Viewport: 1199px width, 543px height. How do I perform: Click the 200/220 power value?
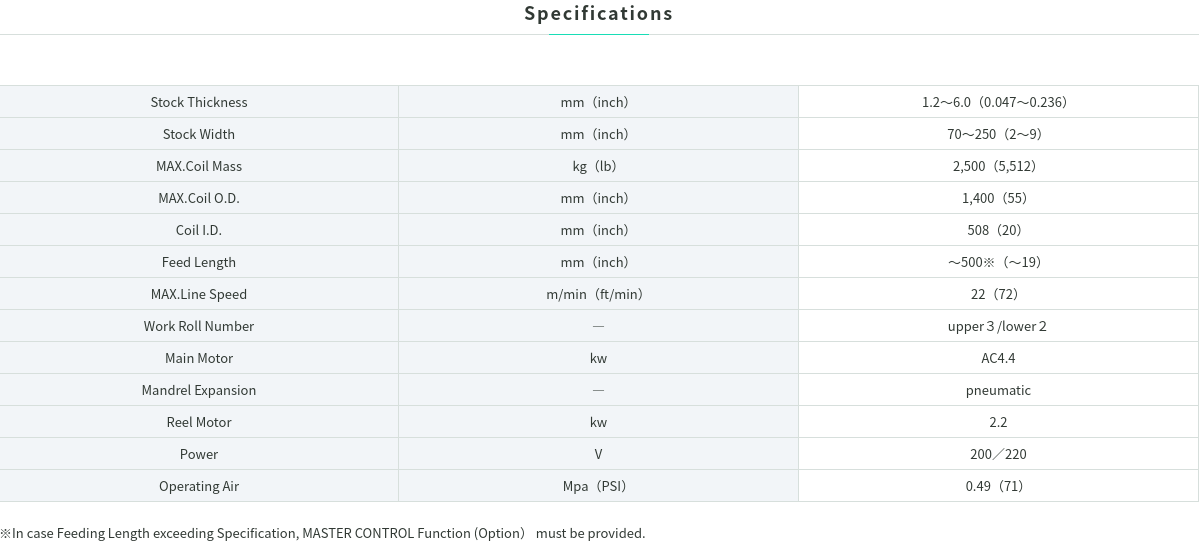(x=998, y=454)
